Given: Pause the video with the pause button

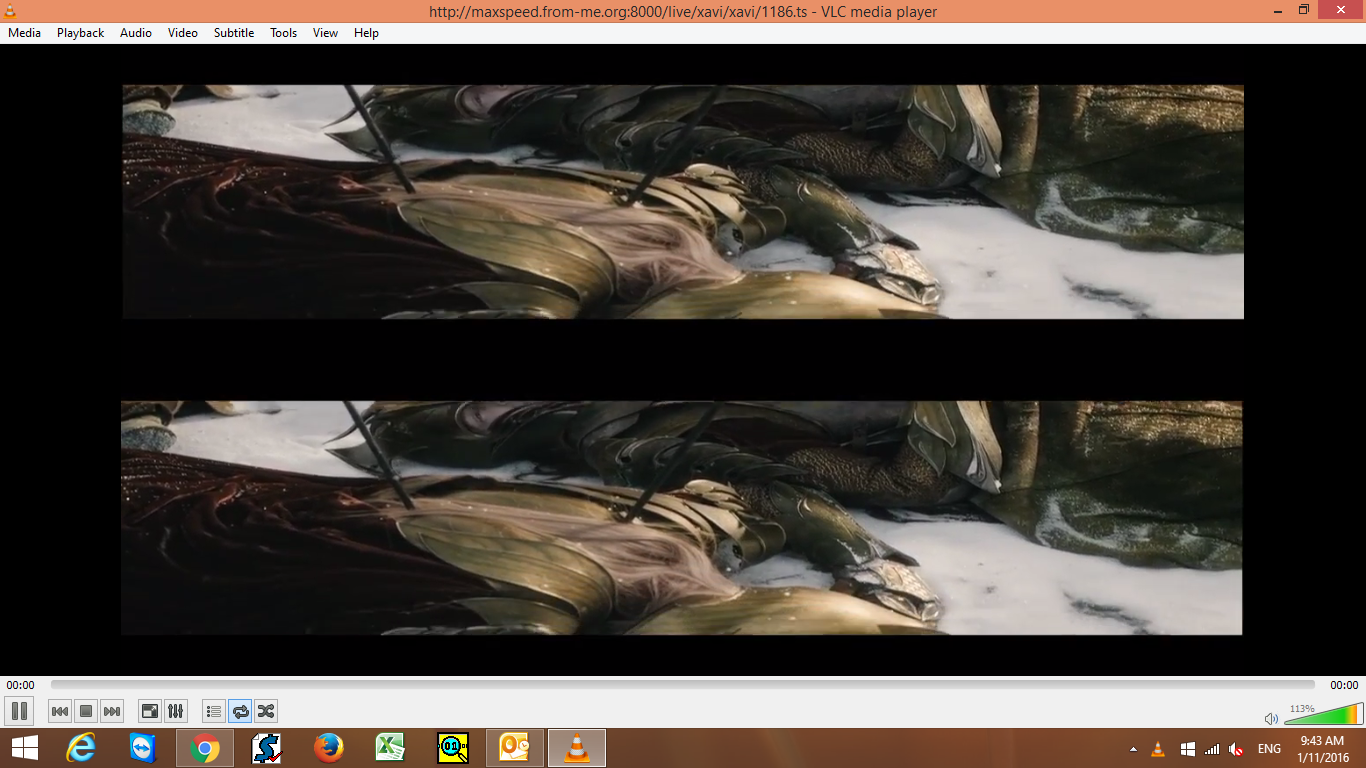Looking at the screenshot, I should pos(19,711).
